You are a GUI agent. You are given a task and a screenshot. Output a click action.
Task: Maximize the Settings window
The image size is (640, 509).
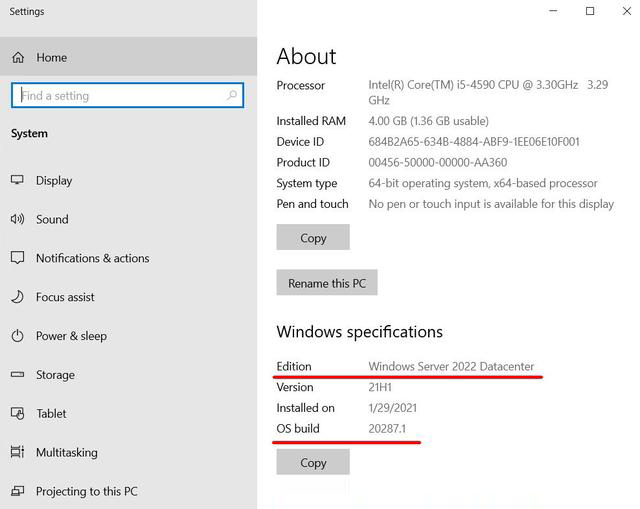click(590, 11)
